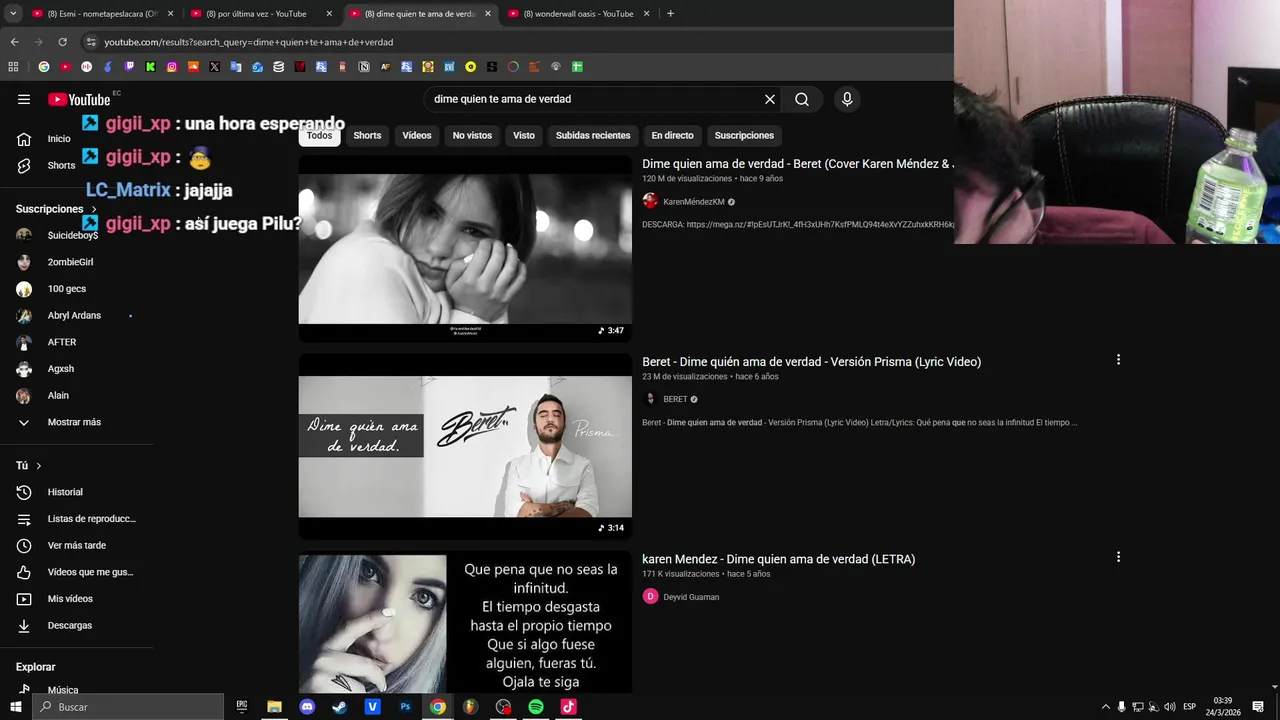Open the Kick bookmark icon
This screenshot has height=720, width=1280.
[150, 67]
